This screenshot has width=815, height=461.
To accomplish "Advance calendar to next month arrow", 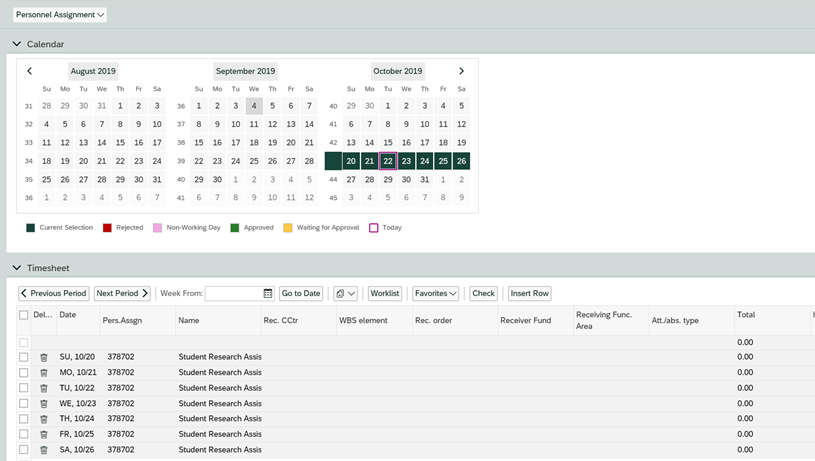I will click(x=461, y=71).
